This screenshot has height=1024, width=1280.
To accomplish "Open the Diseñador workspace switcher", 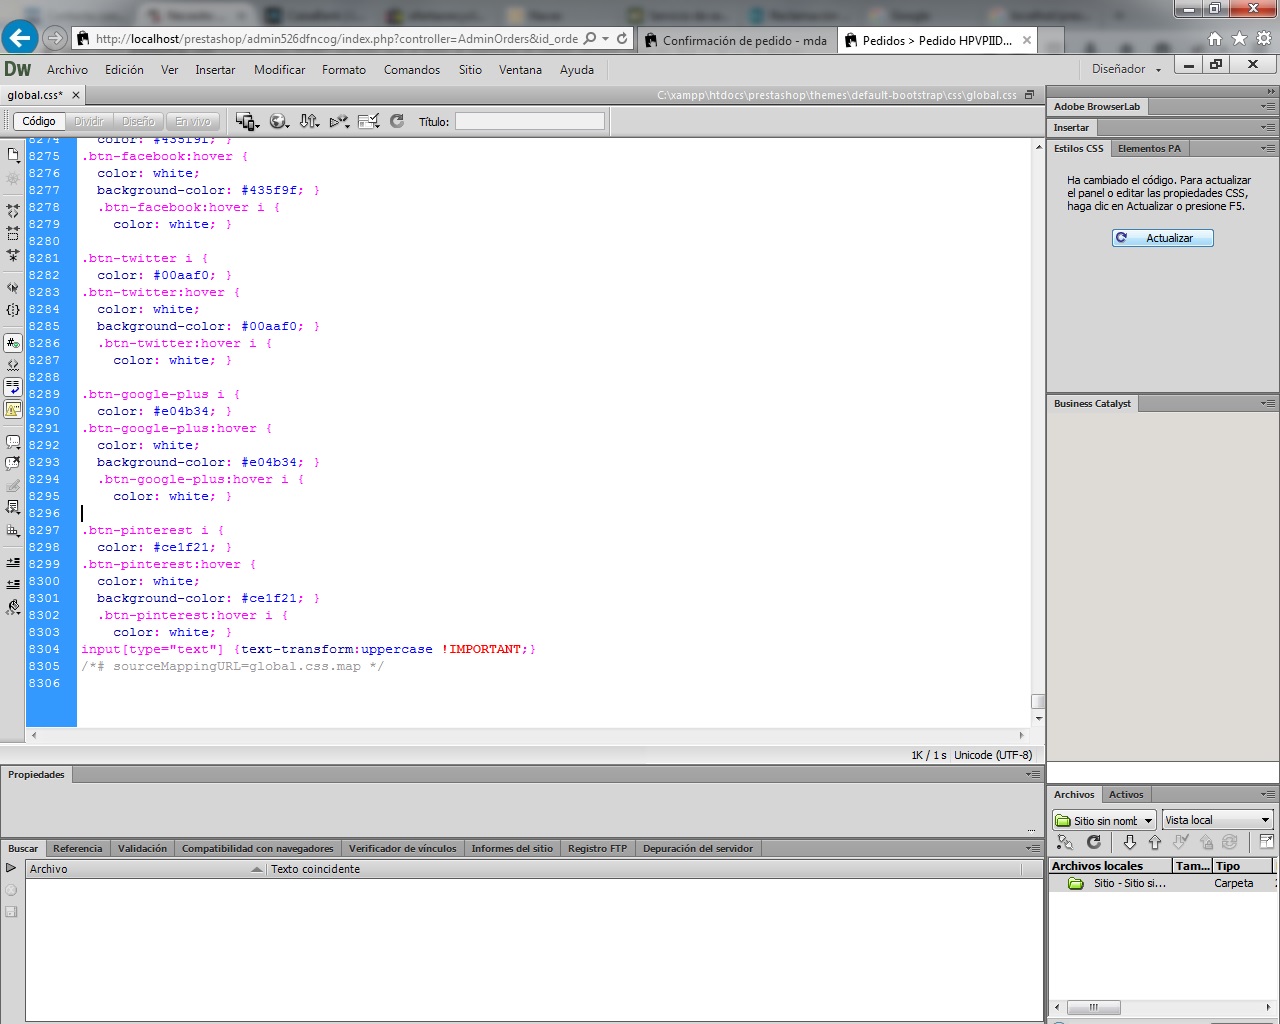I will (x=1126, y=69).
